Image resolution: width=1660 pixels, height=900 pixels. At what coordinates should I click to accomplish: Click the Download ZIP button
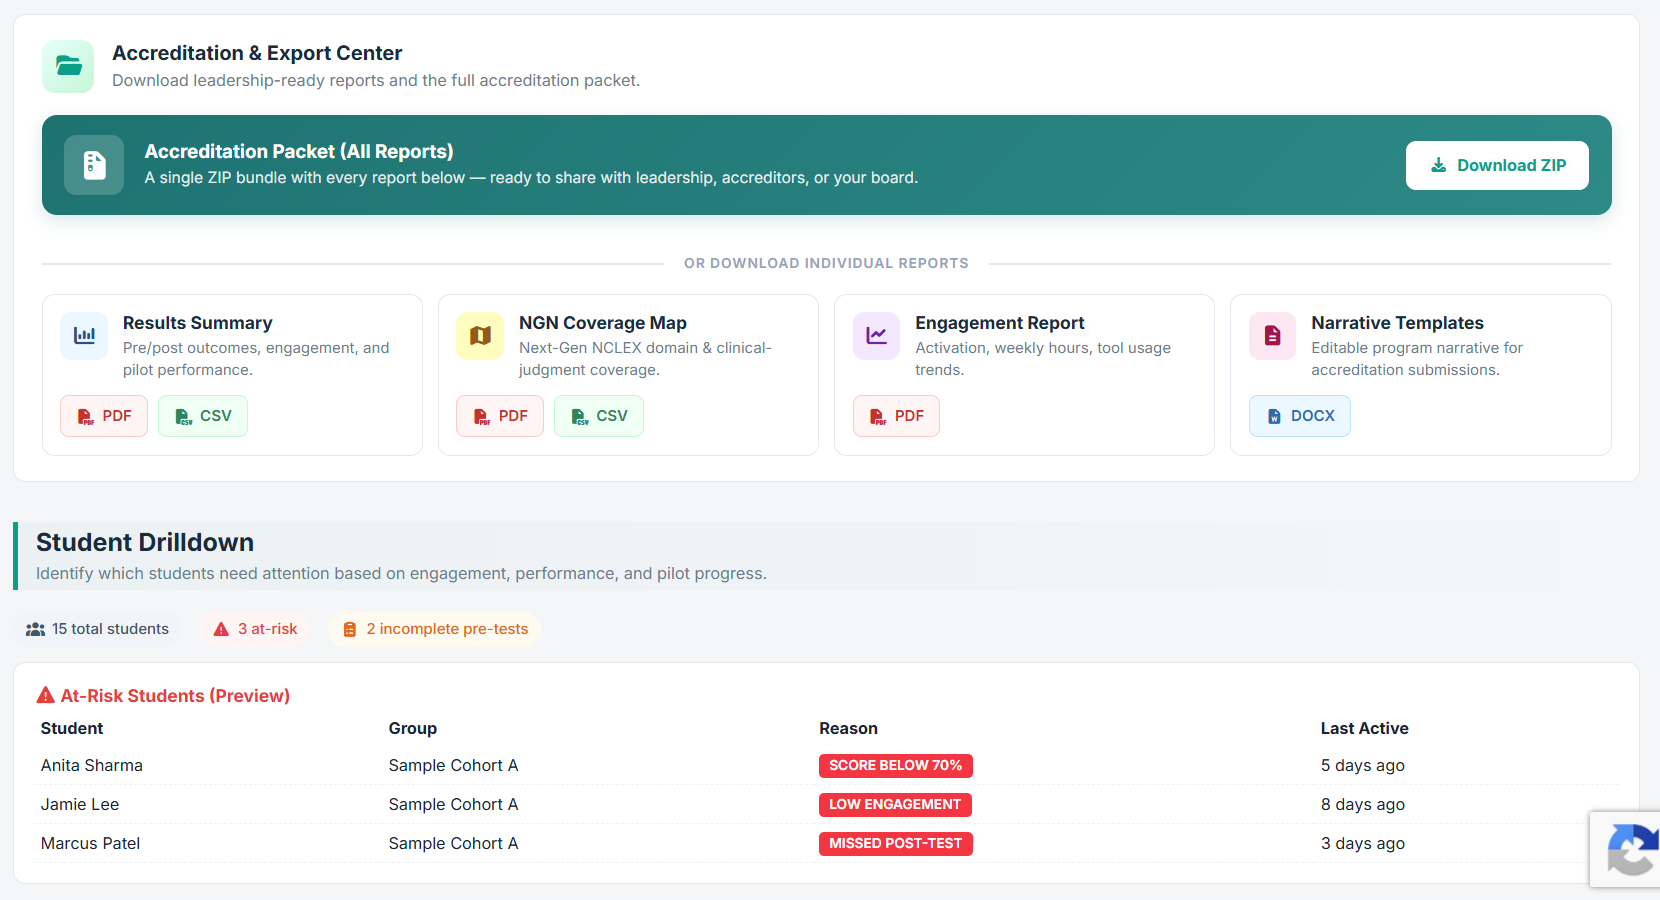tap(1497, 165)
